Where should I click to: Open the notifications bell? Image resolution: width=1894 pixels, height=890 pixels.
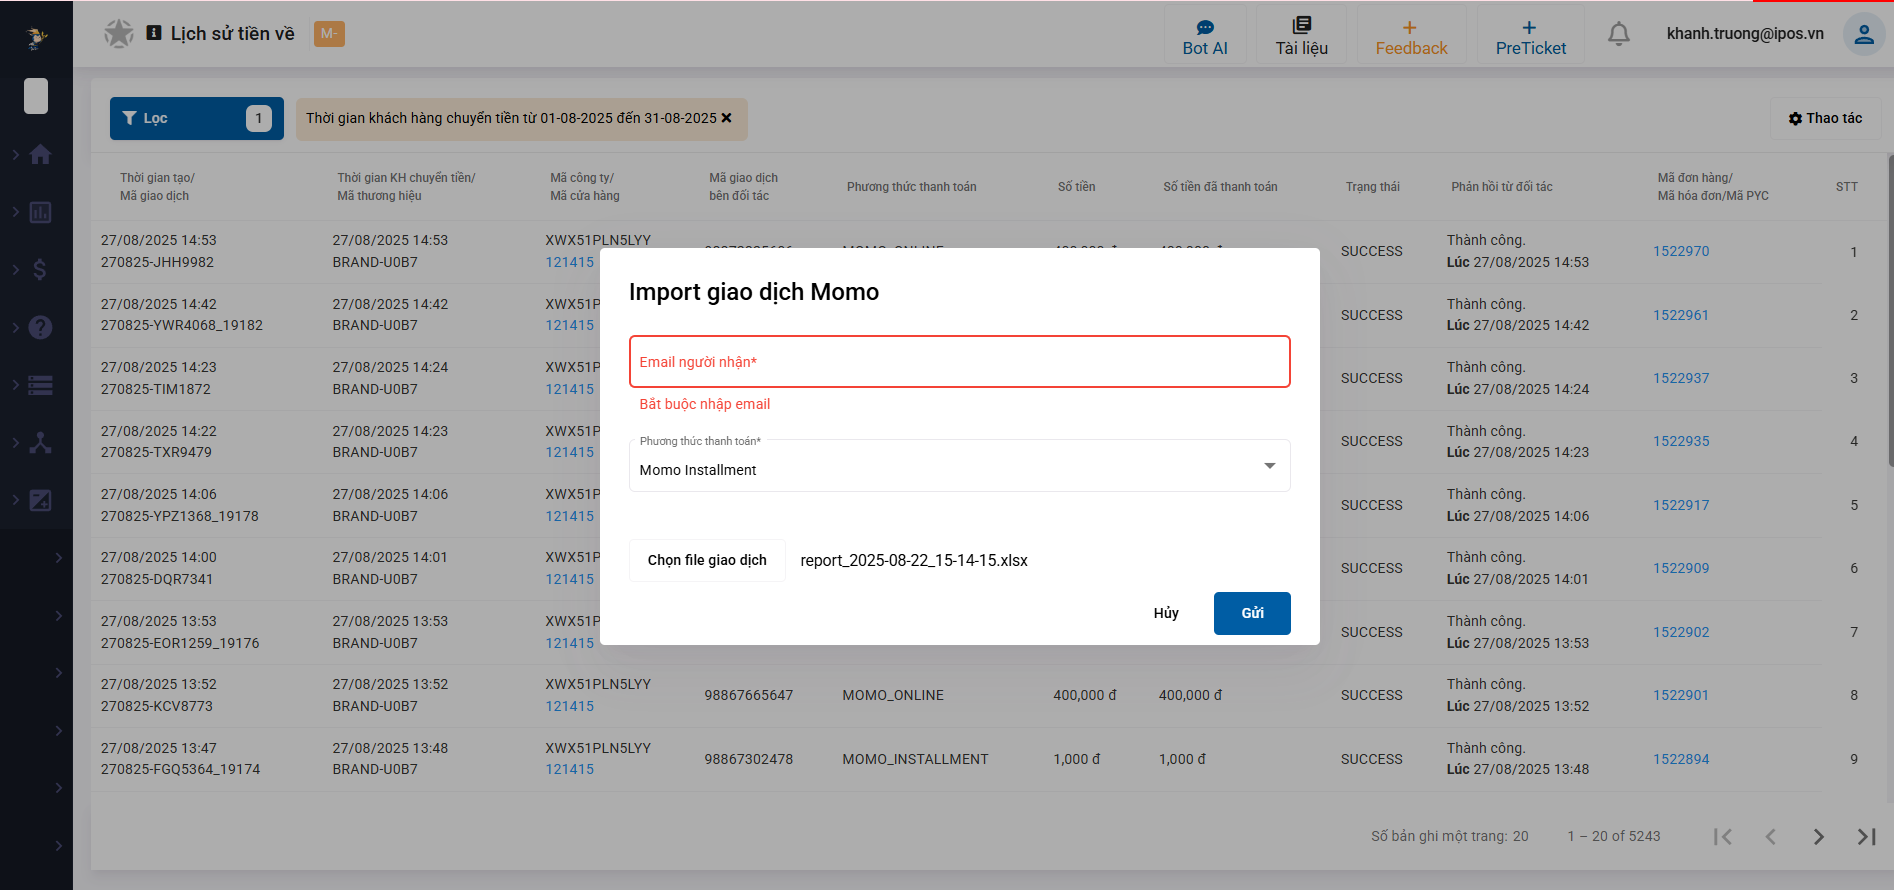(1619, 34)
